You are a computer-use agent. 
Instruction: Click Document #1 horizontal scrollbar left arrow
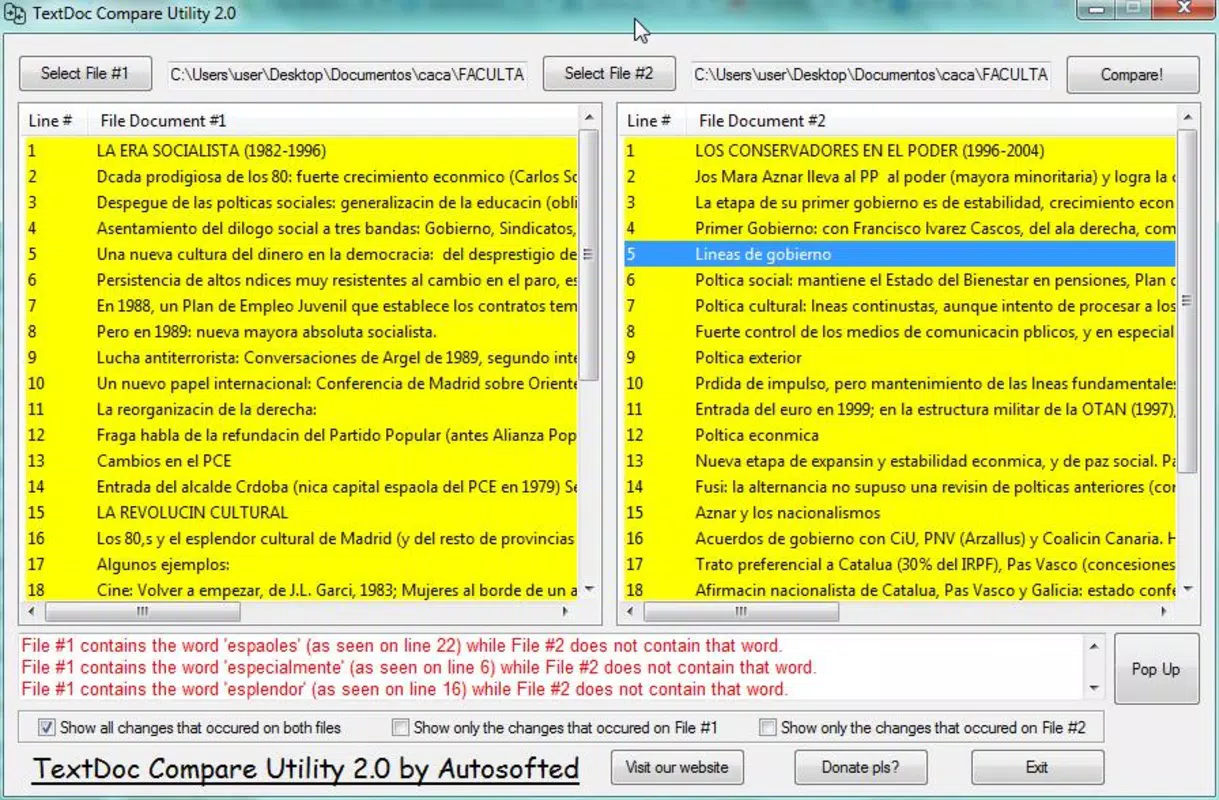pyautogui.click(x=33, y=611)
